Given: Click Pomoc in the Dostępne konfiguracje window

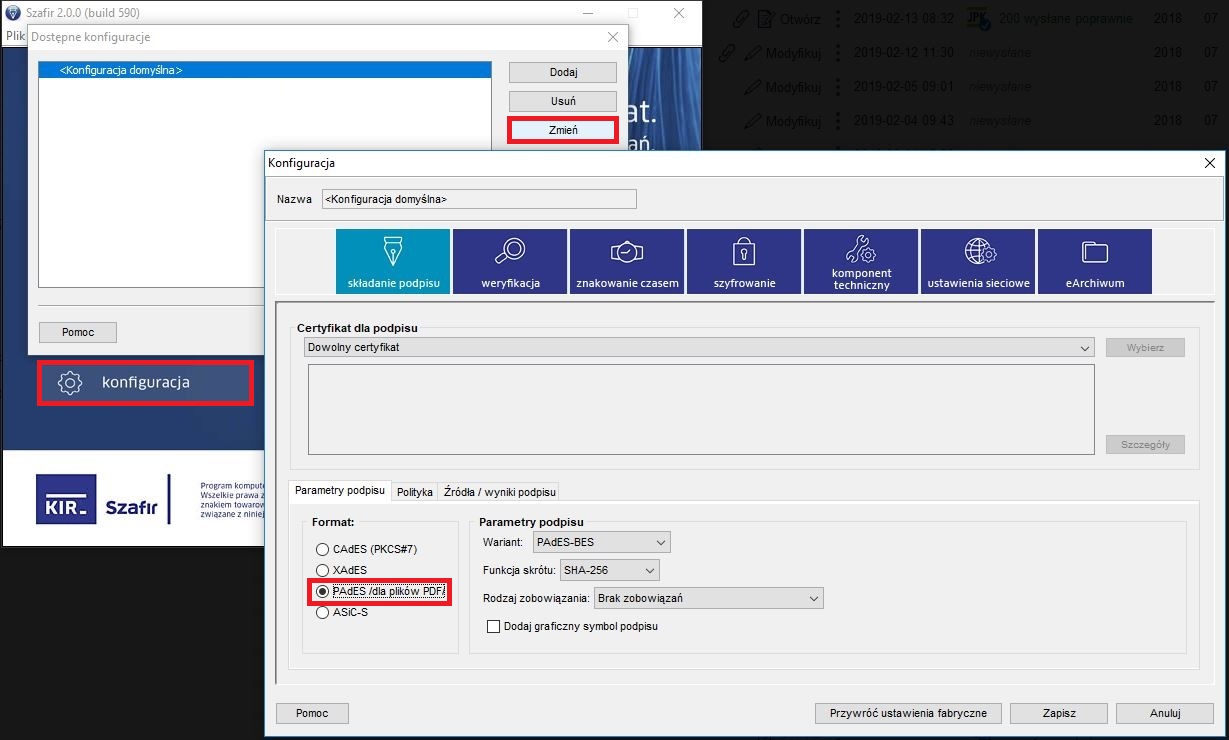Looking at the screenshot, I should pyautogui.click(x=78, y=332).
